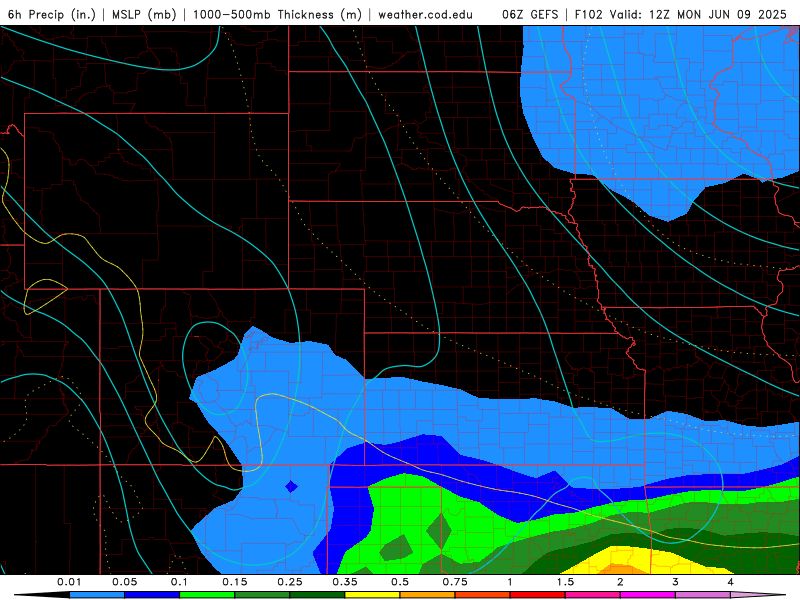Select the dark blue 0.05–0.1 legend swatch
The height and width of the screenshot is (600, 800).
[152, 595]
